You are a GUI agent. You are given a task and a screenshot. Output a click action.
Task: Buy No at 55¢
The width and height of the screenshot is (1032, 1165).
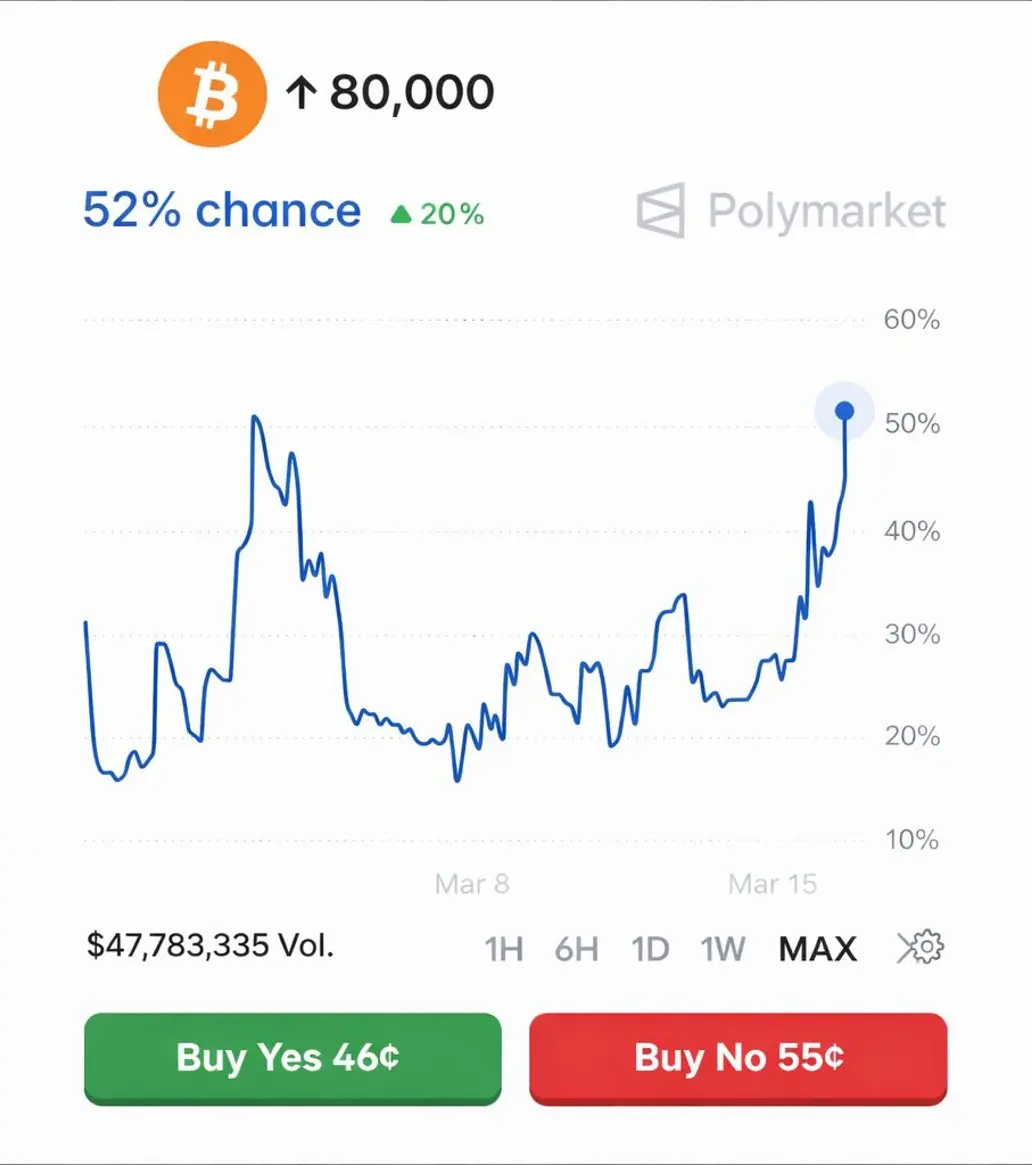738,1058
